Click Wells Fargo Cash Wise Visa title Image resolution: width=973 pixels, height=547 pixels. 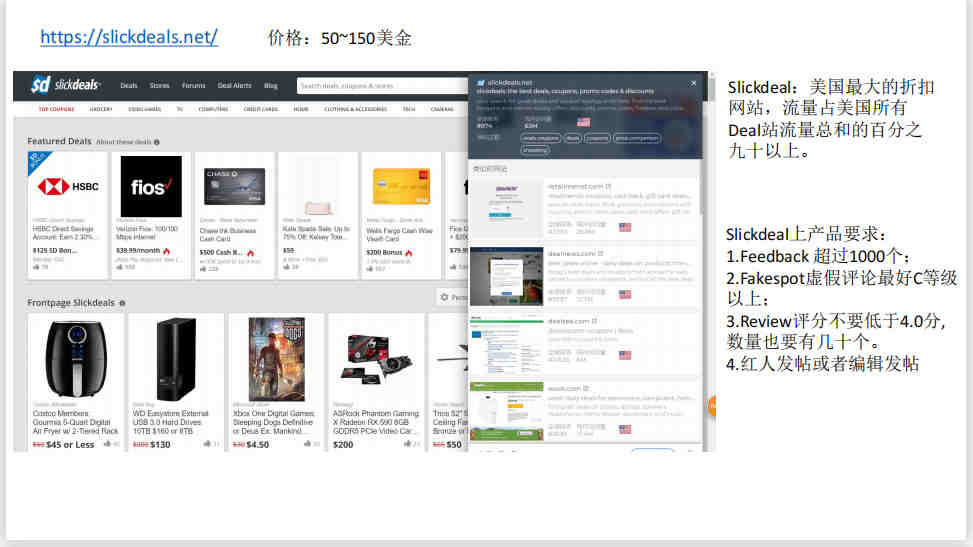[399, 235]
